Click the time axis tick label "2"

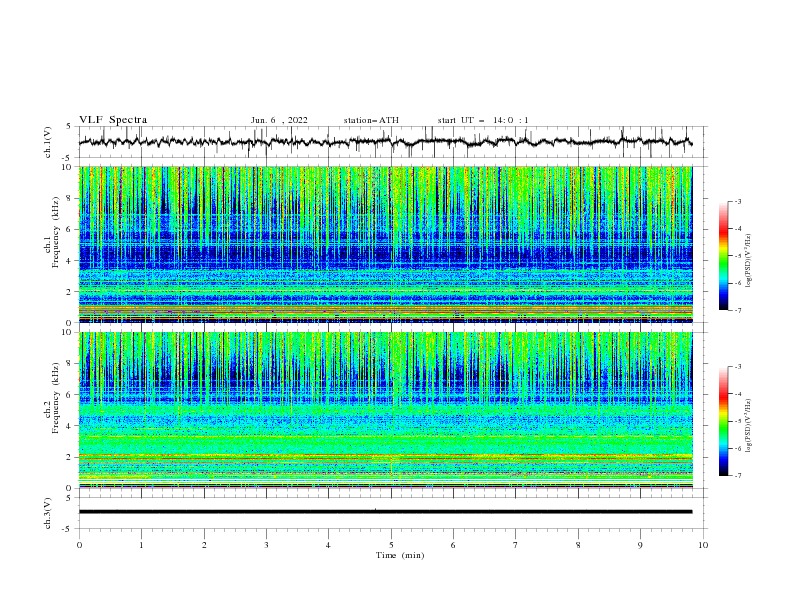(204, 545)
